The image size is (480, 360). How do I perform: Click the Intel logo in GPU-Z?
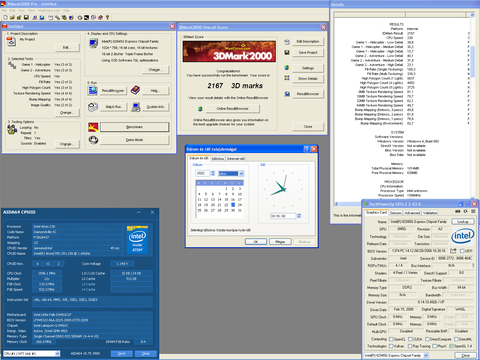tap(463, 236)
